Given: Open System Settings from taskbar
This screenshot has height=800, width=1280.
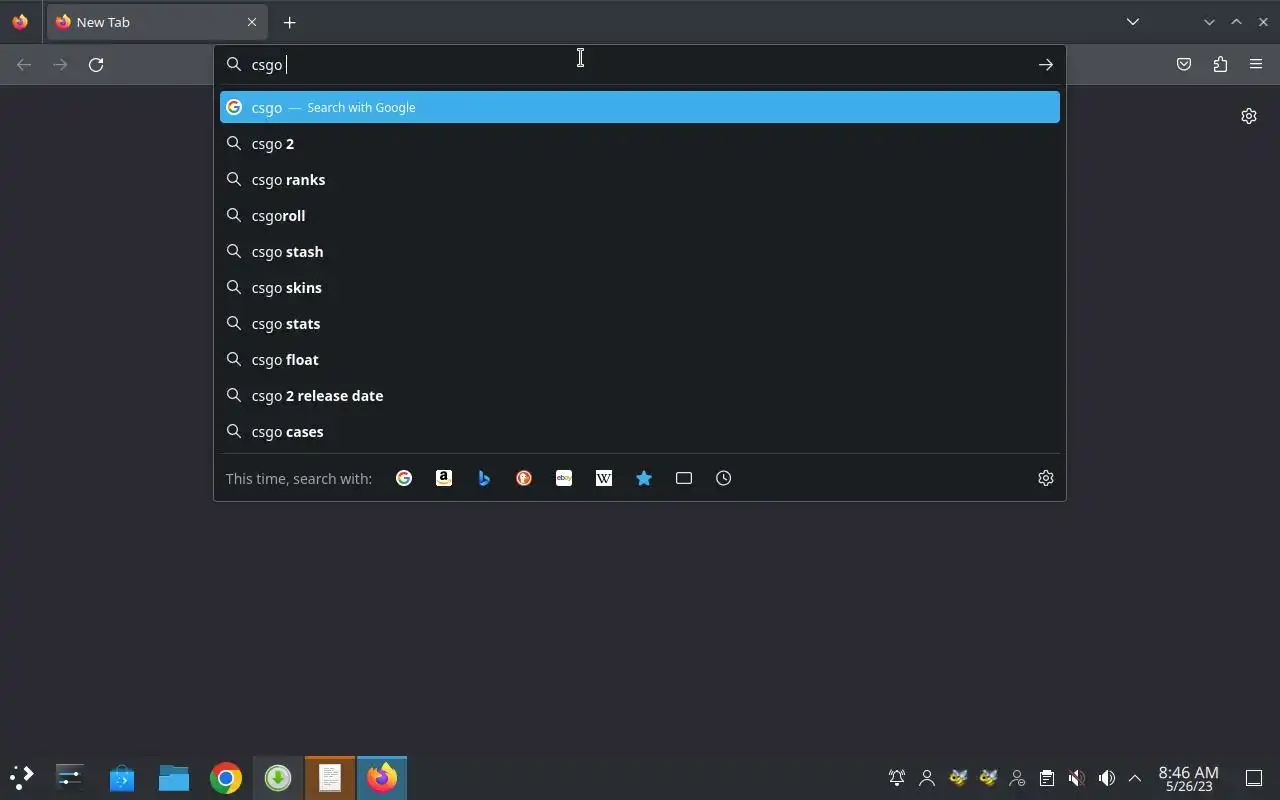Looking at the screenshot, I should coord(70,777).
